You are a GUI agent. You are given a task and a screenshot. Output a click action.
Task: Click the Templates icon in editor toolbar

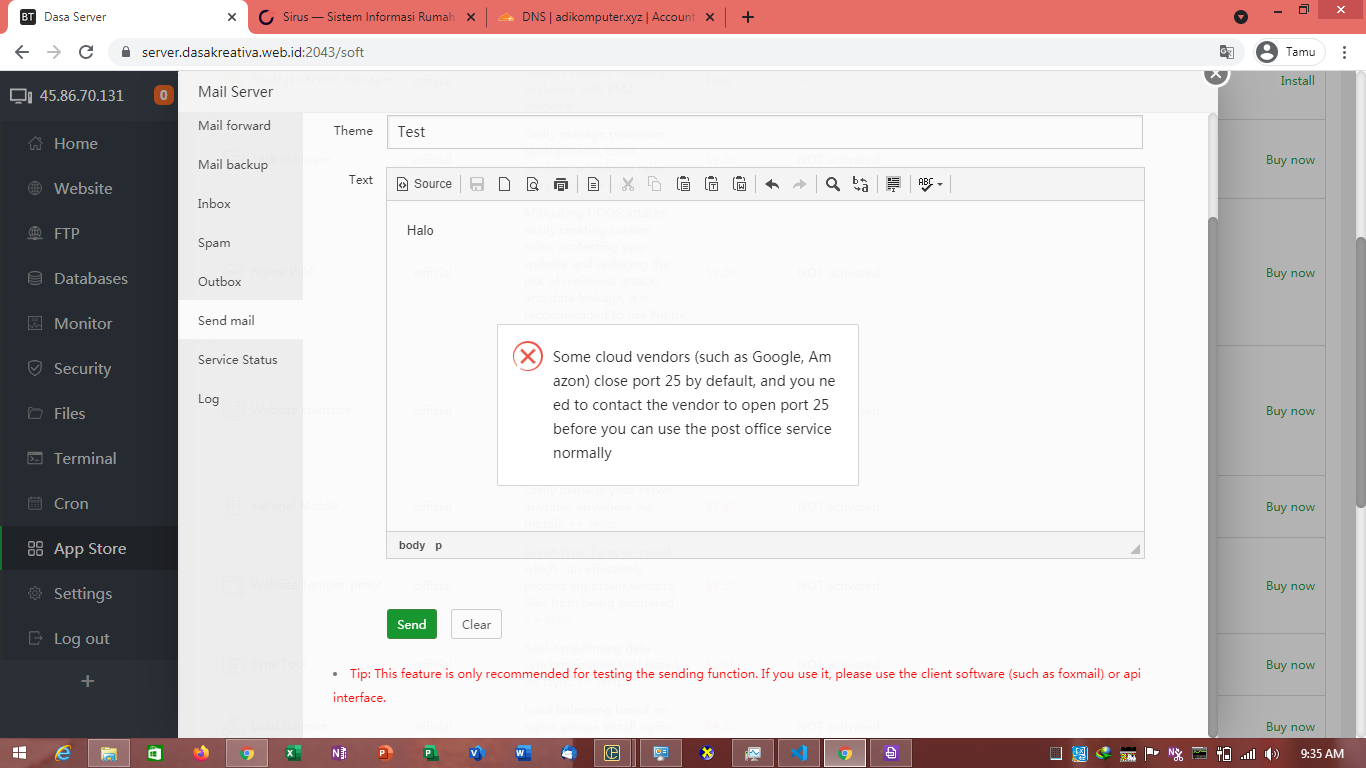593,184
